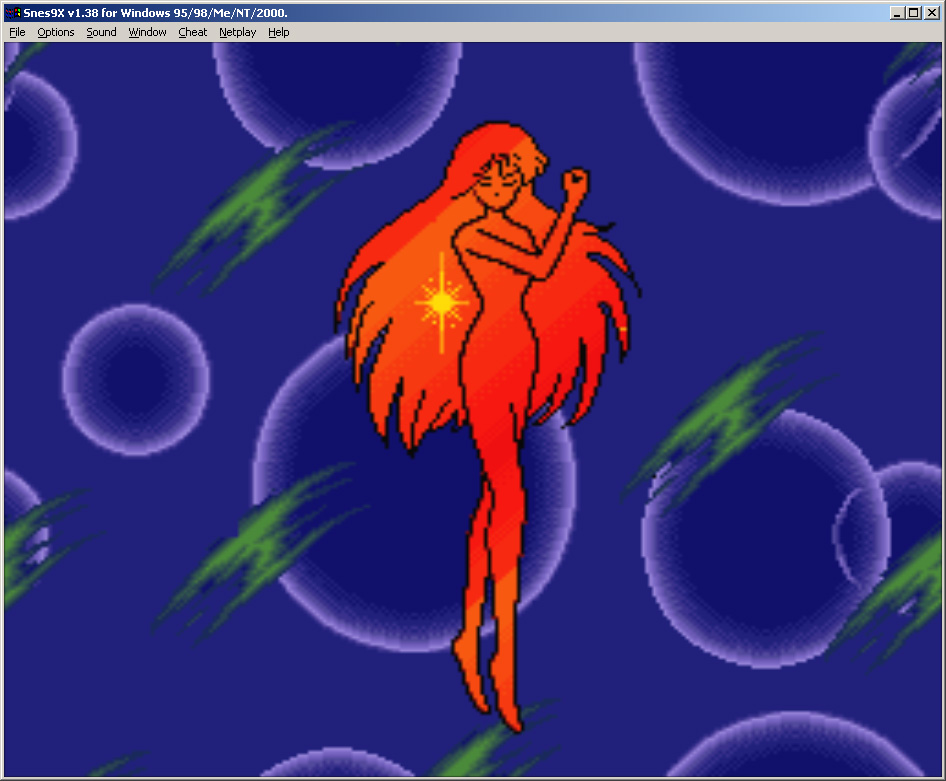
Task: Open the Cheat menu
Action: point(192,33)
